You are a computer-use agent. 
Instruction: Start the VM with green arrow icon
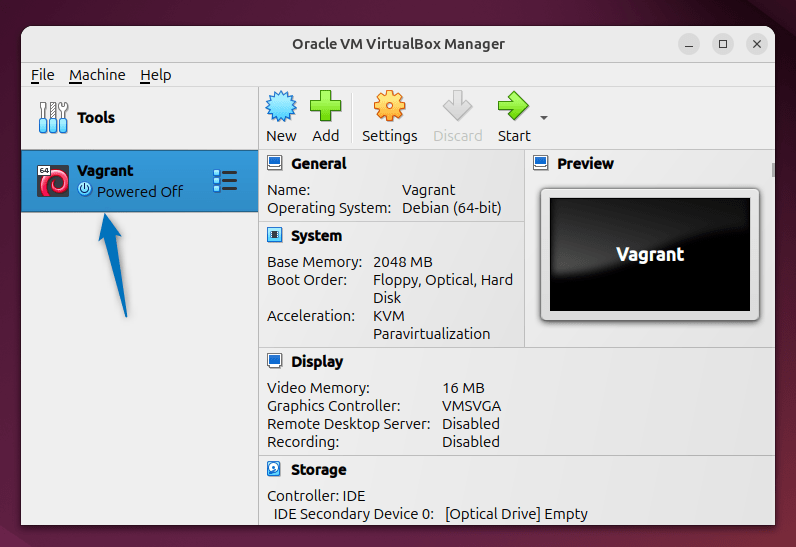coord(513,107)
